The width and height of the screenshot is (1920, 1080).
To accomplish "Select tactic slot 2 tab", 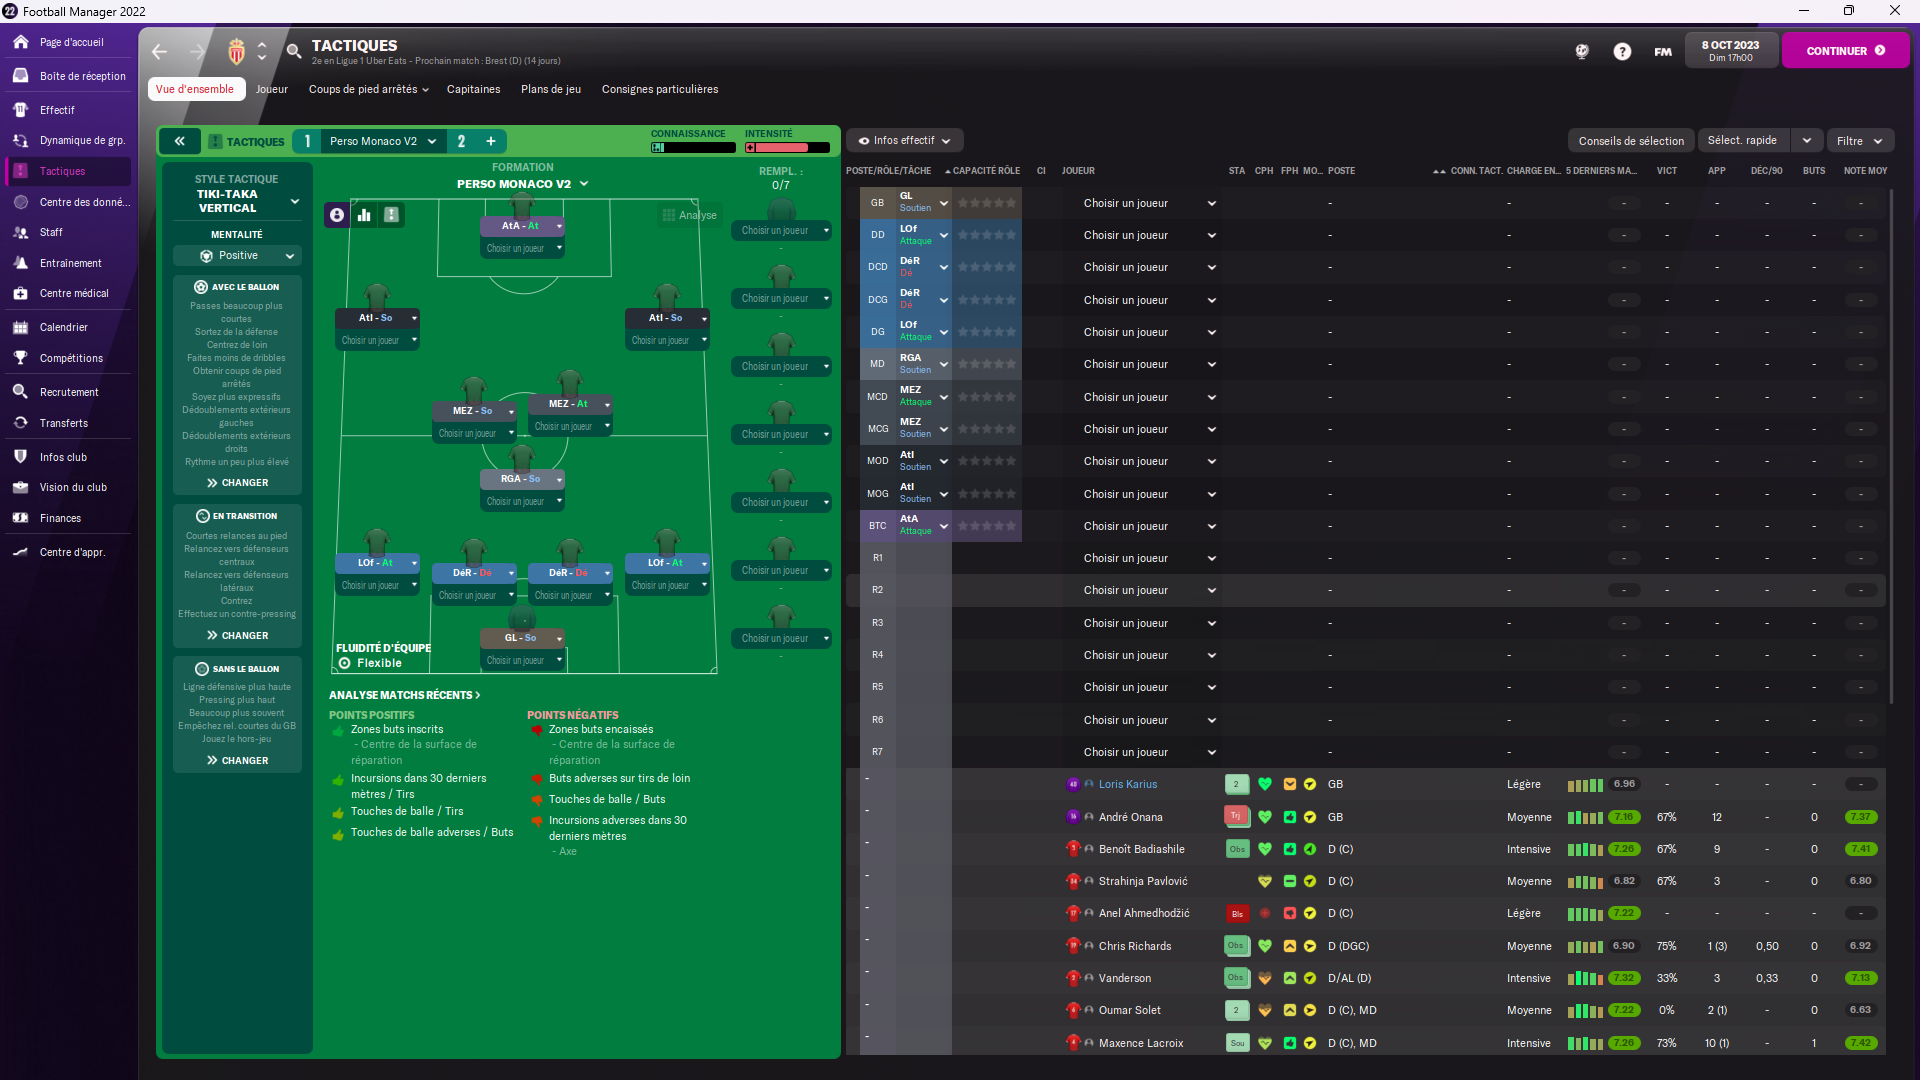I will (x=461, y=141).
